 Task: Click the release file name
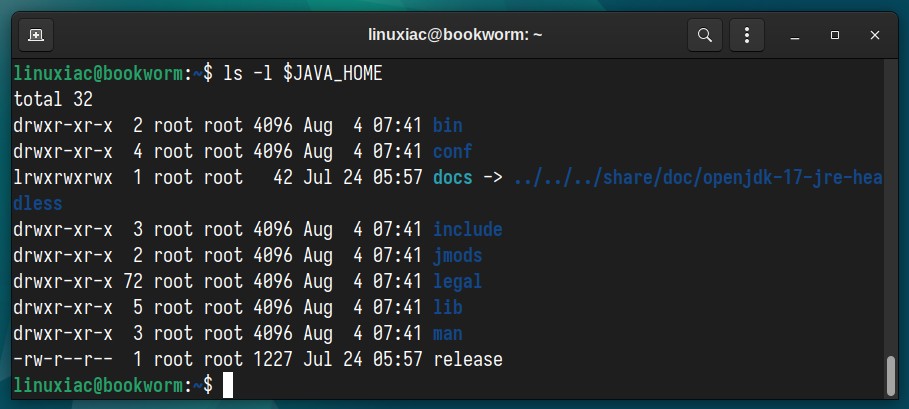coord(468,359)
